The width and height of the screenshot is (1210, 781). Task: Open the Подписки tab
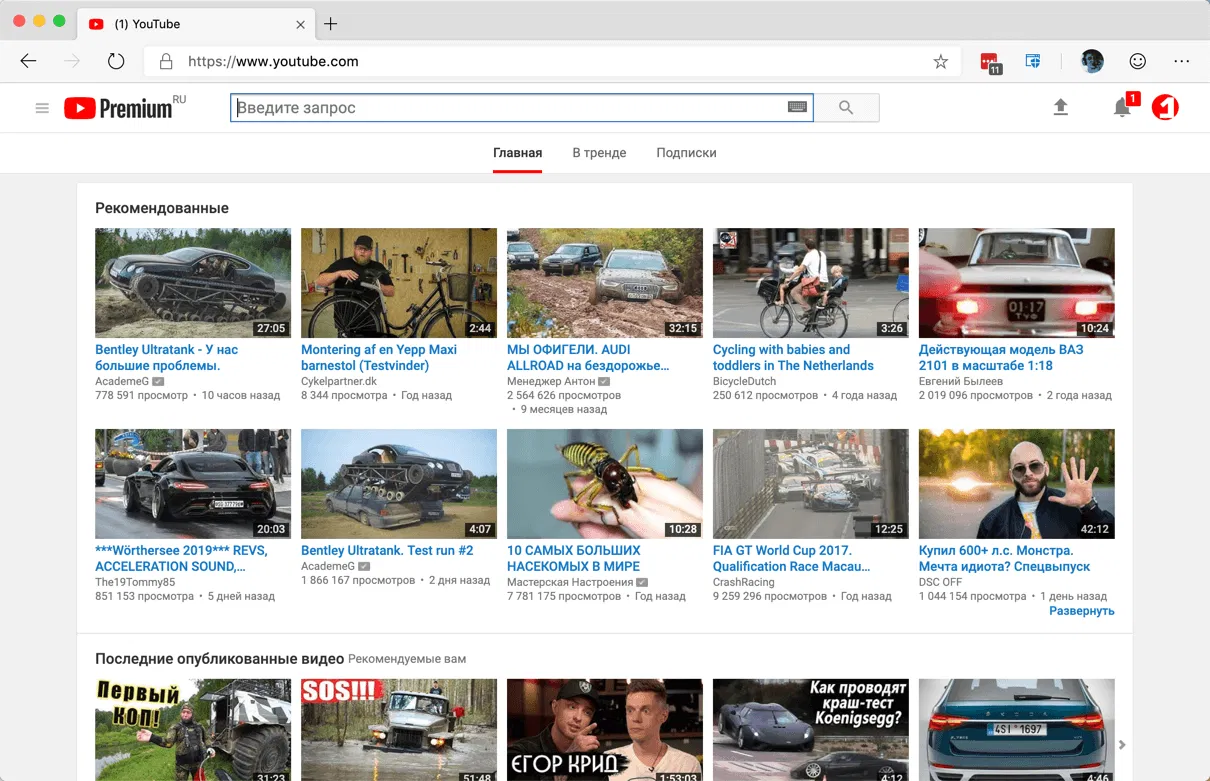[x=686, y=152]
